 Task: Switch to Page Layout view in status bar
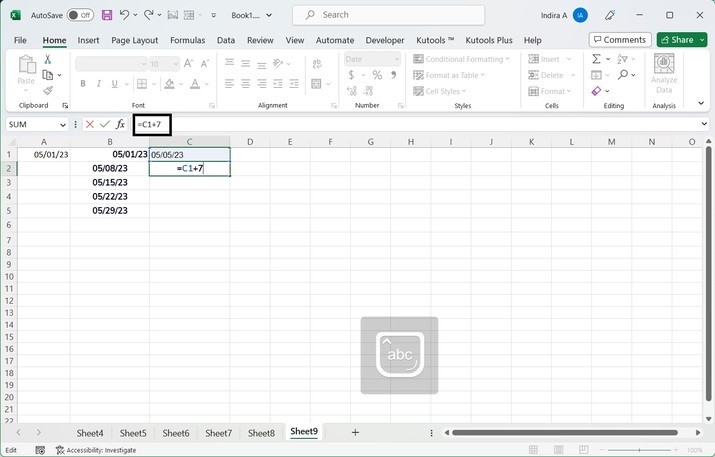point(557,450)
